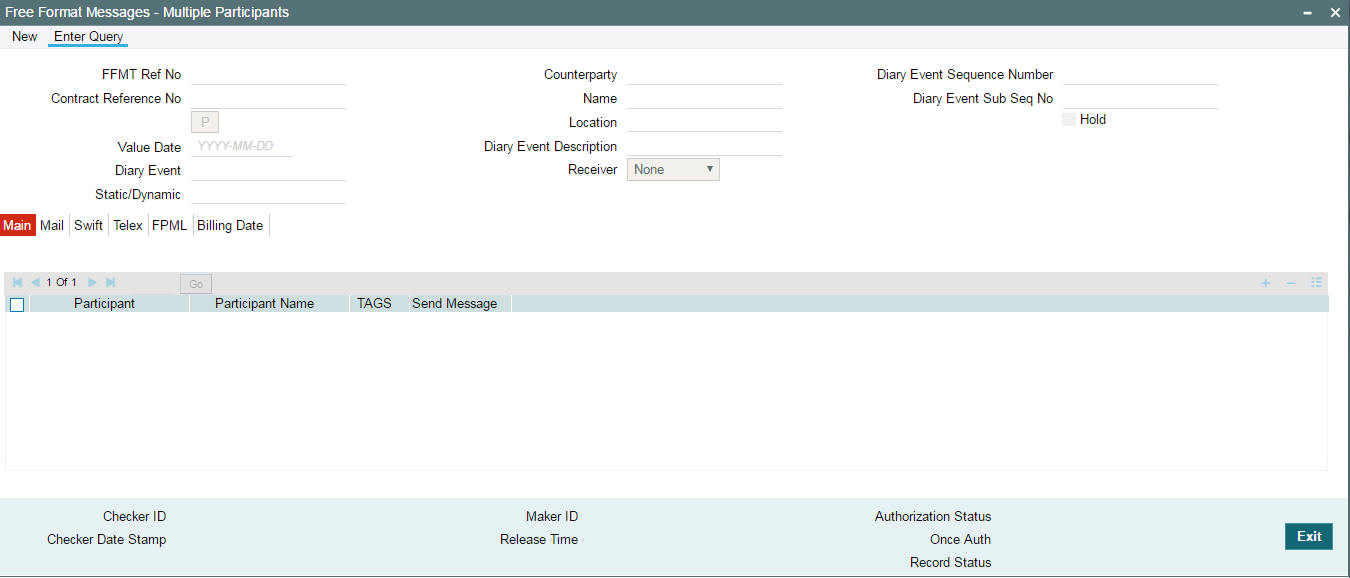Switch to the Swift tab
1350x578 pixels.
click(89, 225)
